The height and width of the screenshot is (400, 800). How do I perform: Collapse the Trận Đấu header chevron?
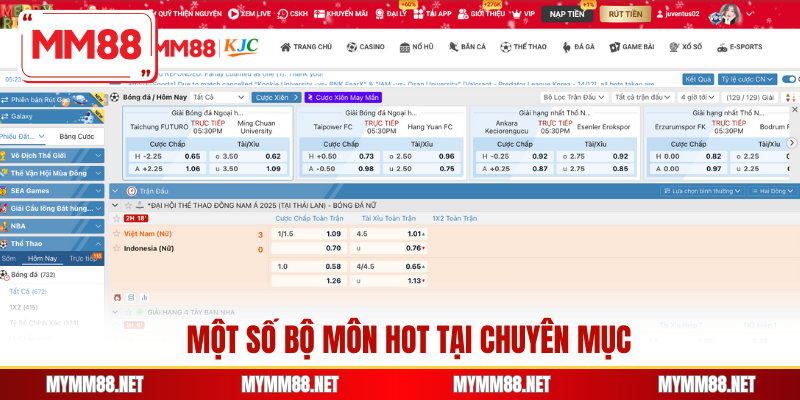tap(115, 191)
